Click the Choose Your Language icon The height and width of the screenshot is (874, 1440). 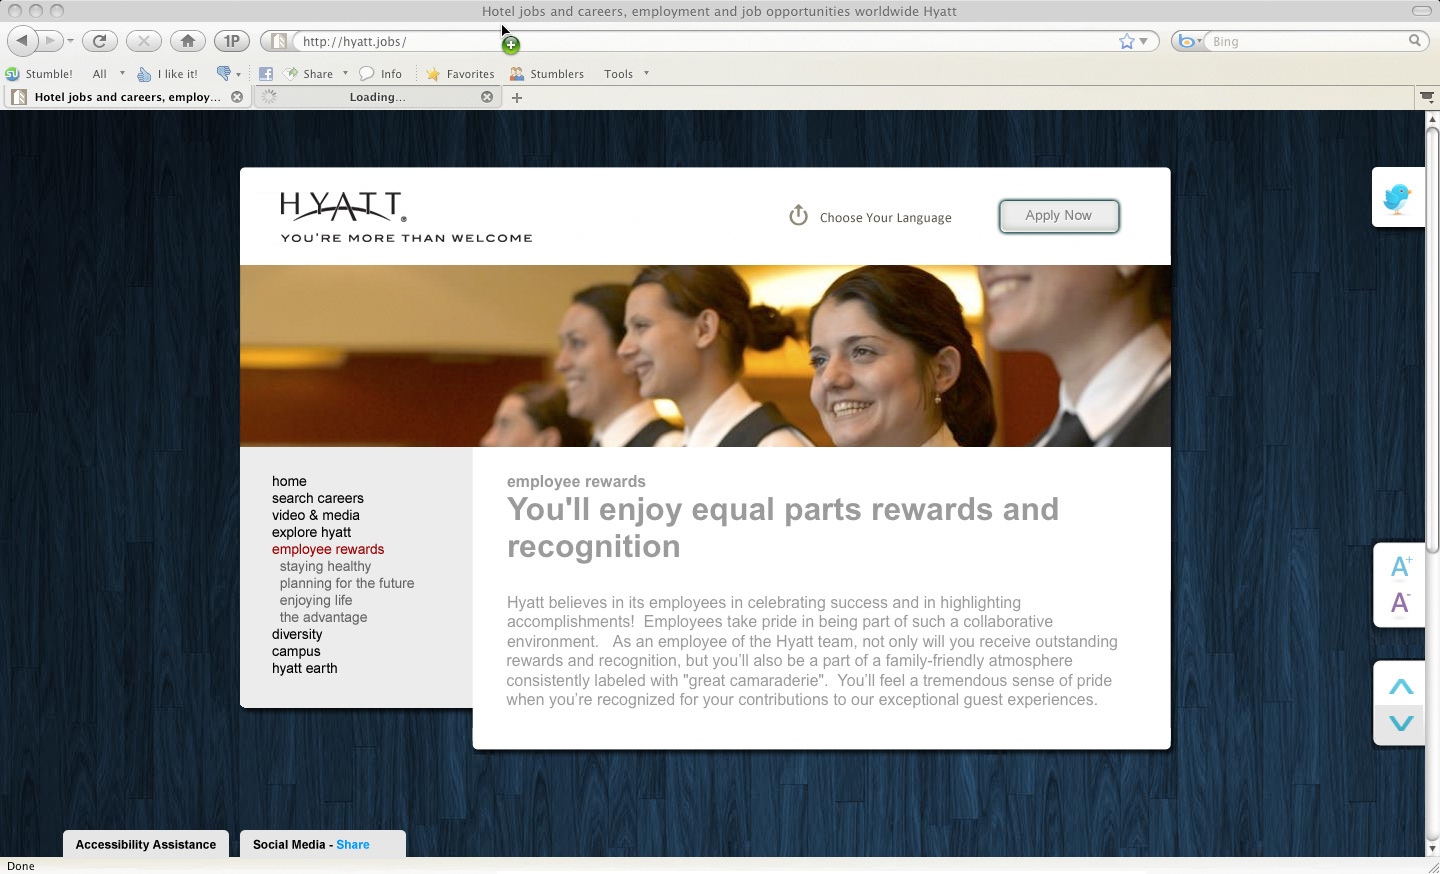click(x=798, y=215)
